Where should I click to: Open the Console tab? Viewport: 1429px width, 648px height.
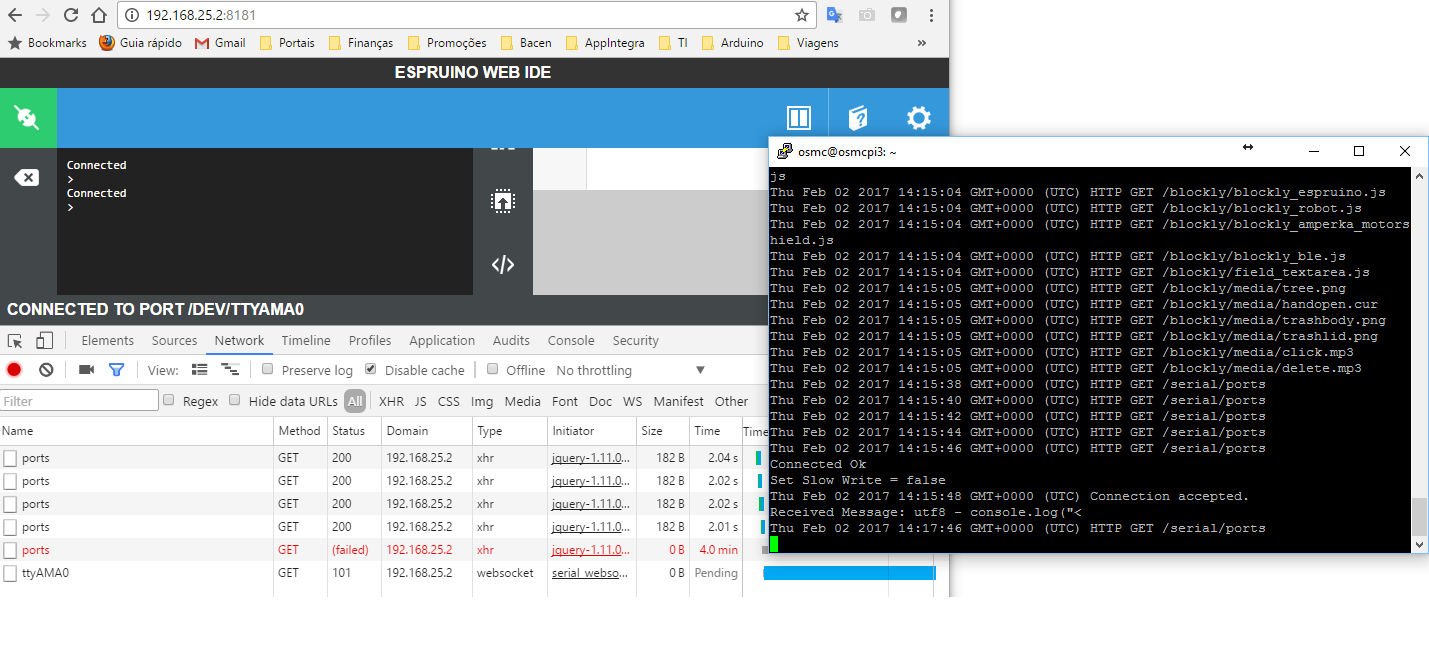tap(571, 341)
